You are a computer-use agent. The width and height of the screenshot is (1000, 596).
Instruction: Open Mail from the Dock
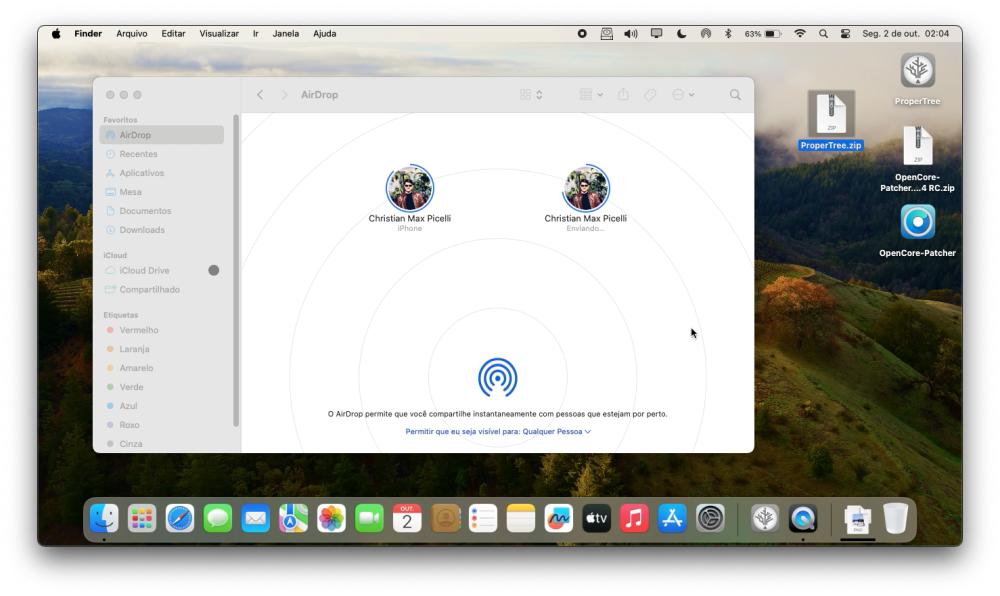(256, 518)
